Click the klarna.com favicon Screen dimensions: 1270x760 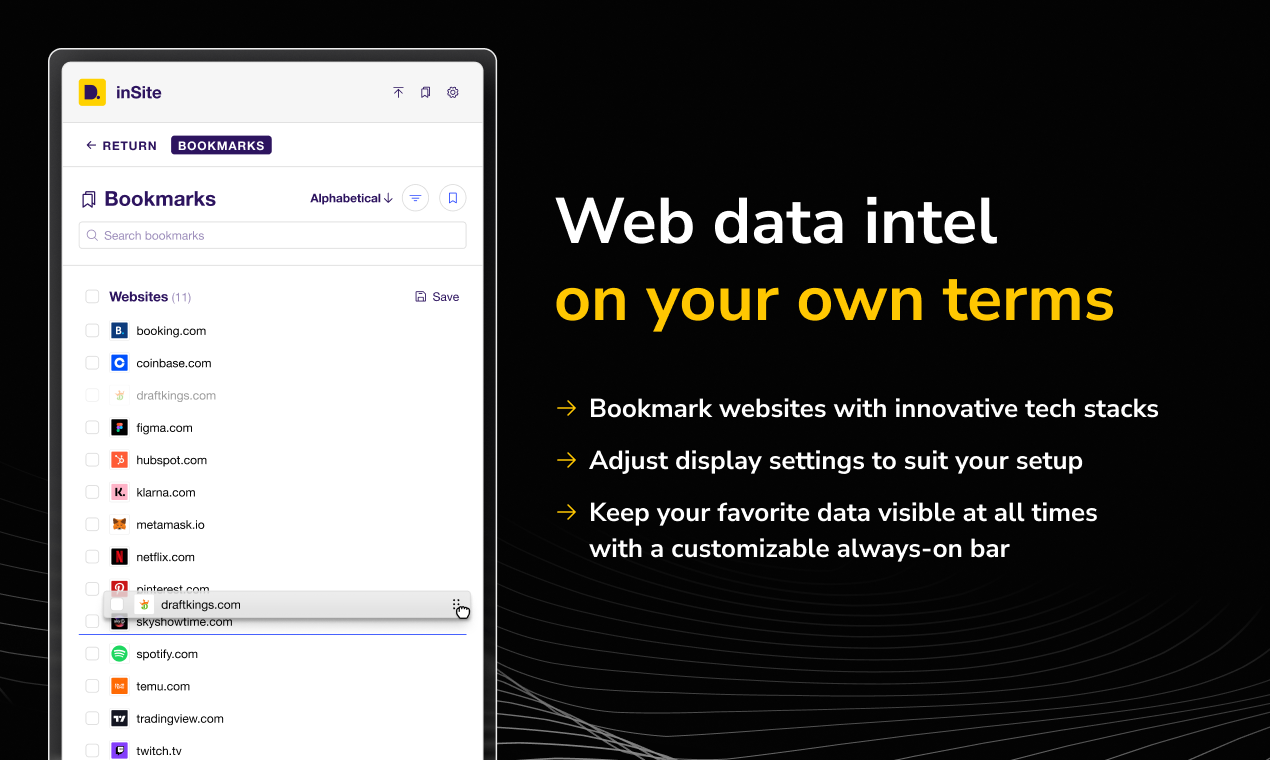point(119,492)
